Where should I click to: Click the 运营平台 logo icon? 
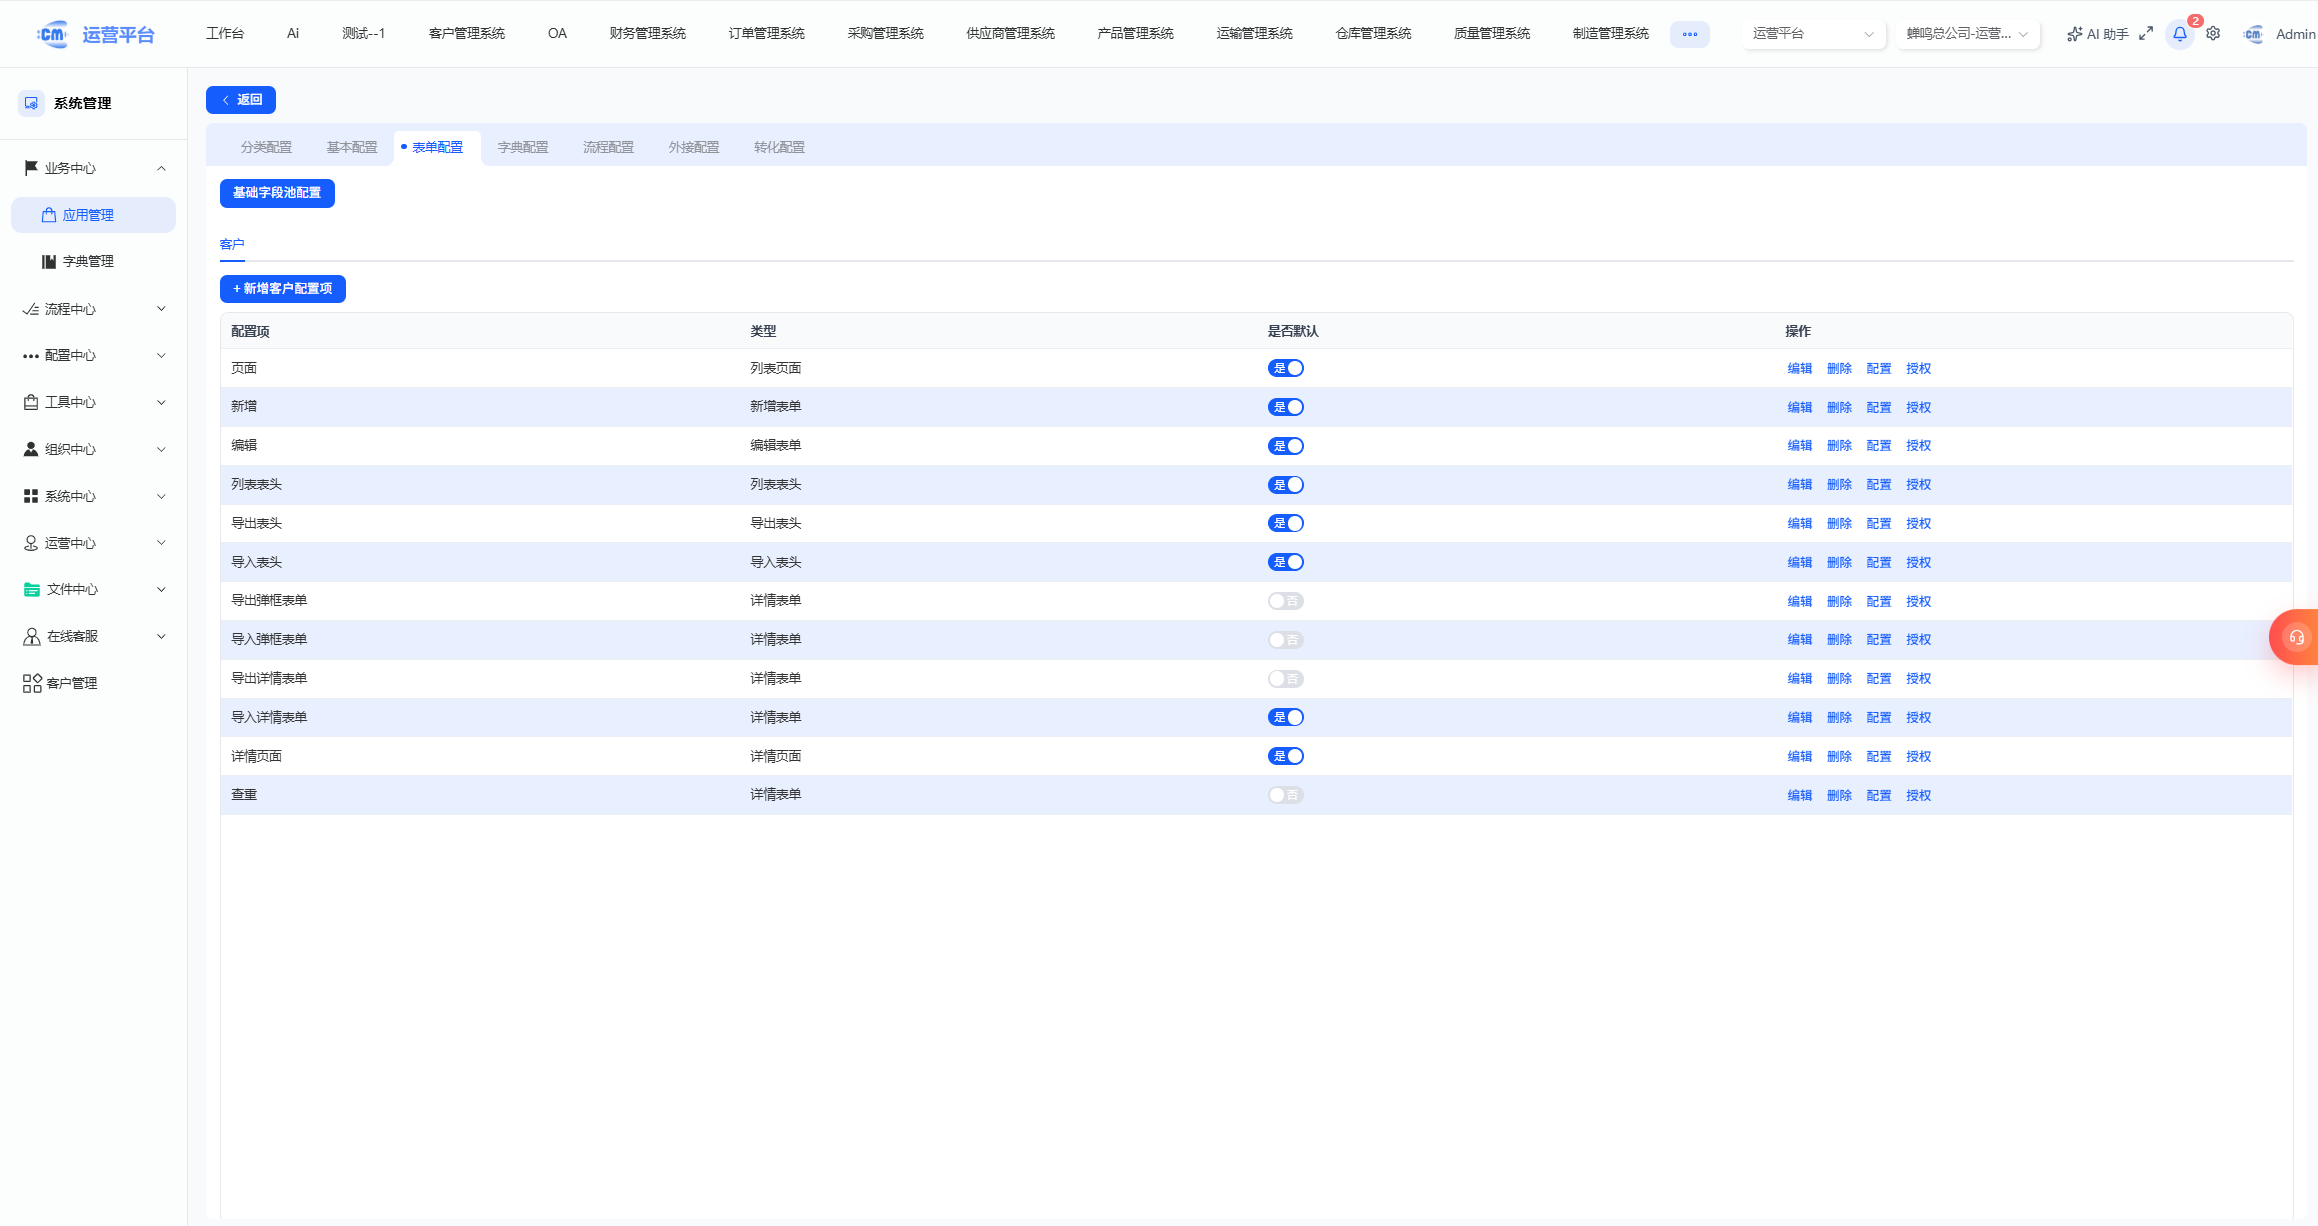(x=52, y=34)
